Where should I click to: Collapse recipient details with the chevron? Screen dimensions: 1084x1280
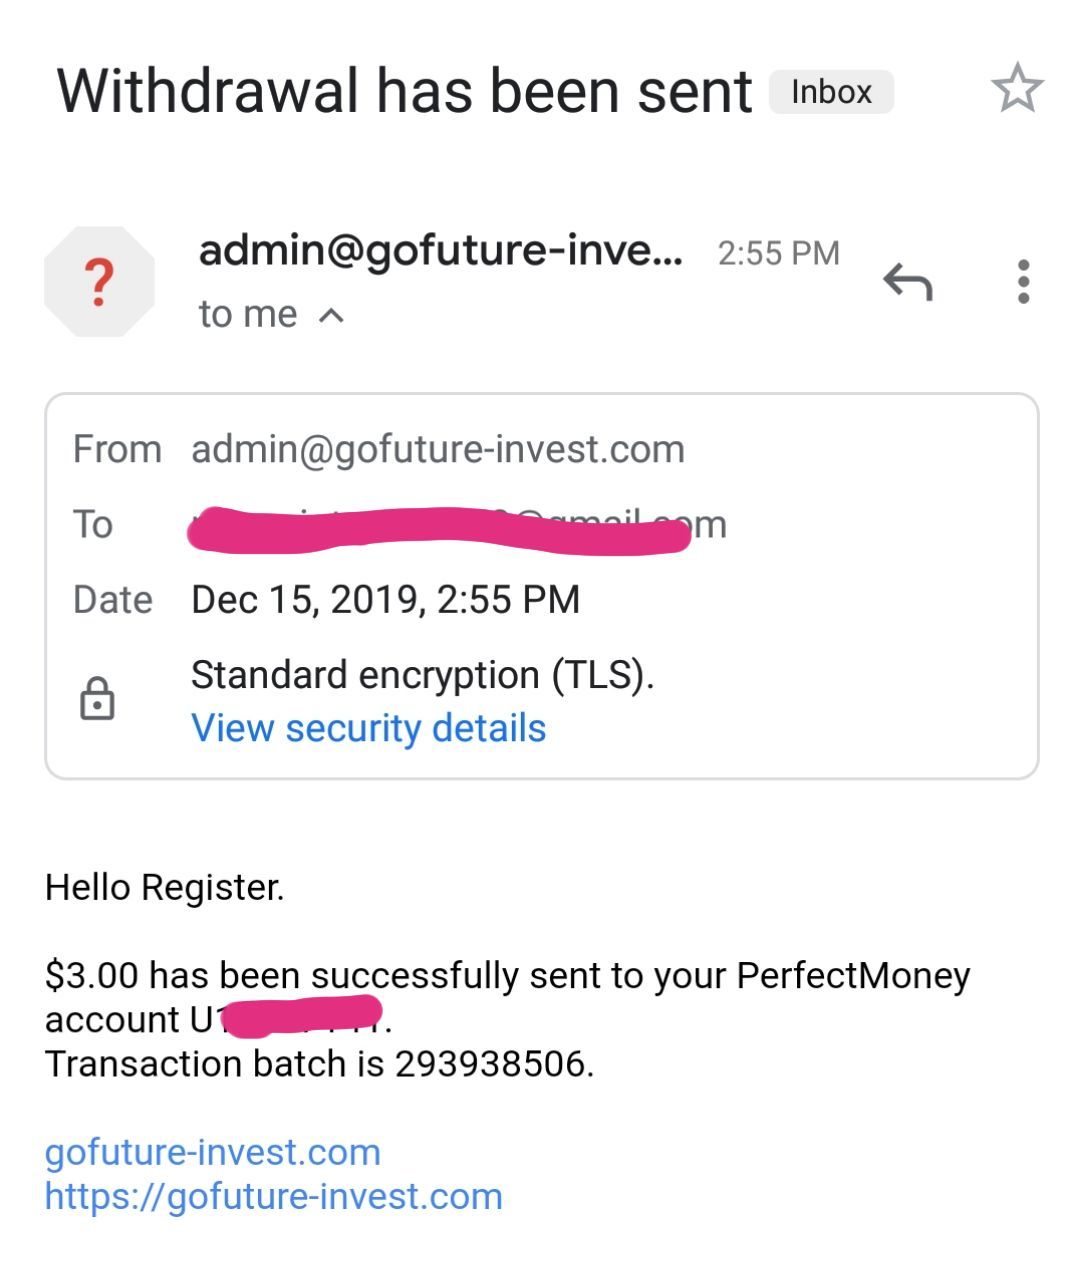point(331,316)
